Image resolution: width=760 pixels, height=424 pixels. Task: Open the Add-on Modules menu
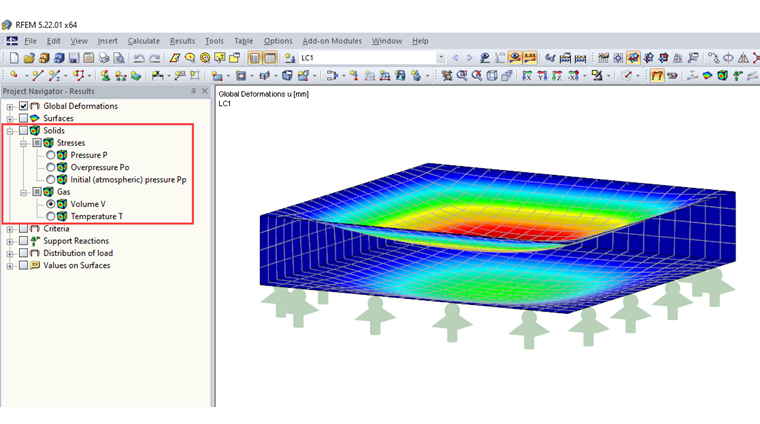pyautogui.click(x=332, y=41)
